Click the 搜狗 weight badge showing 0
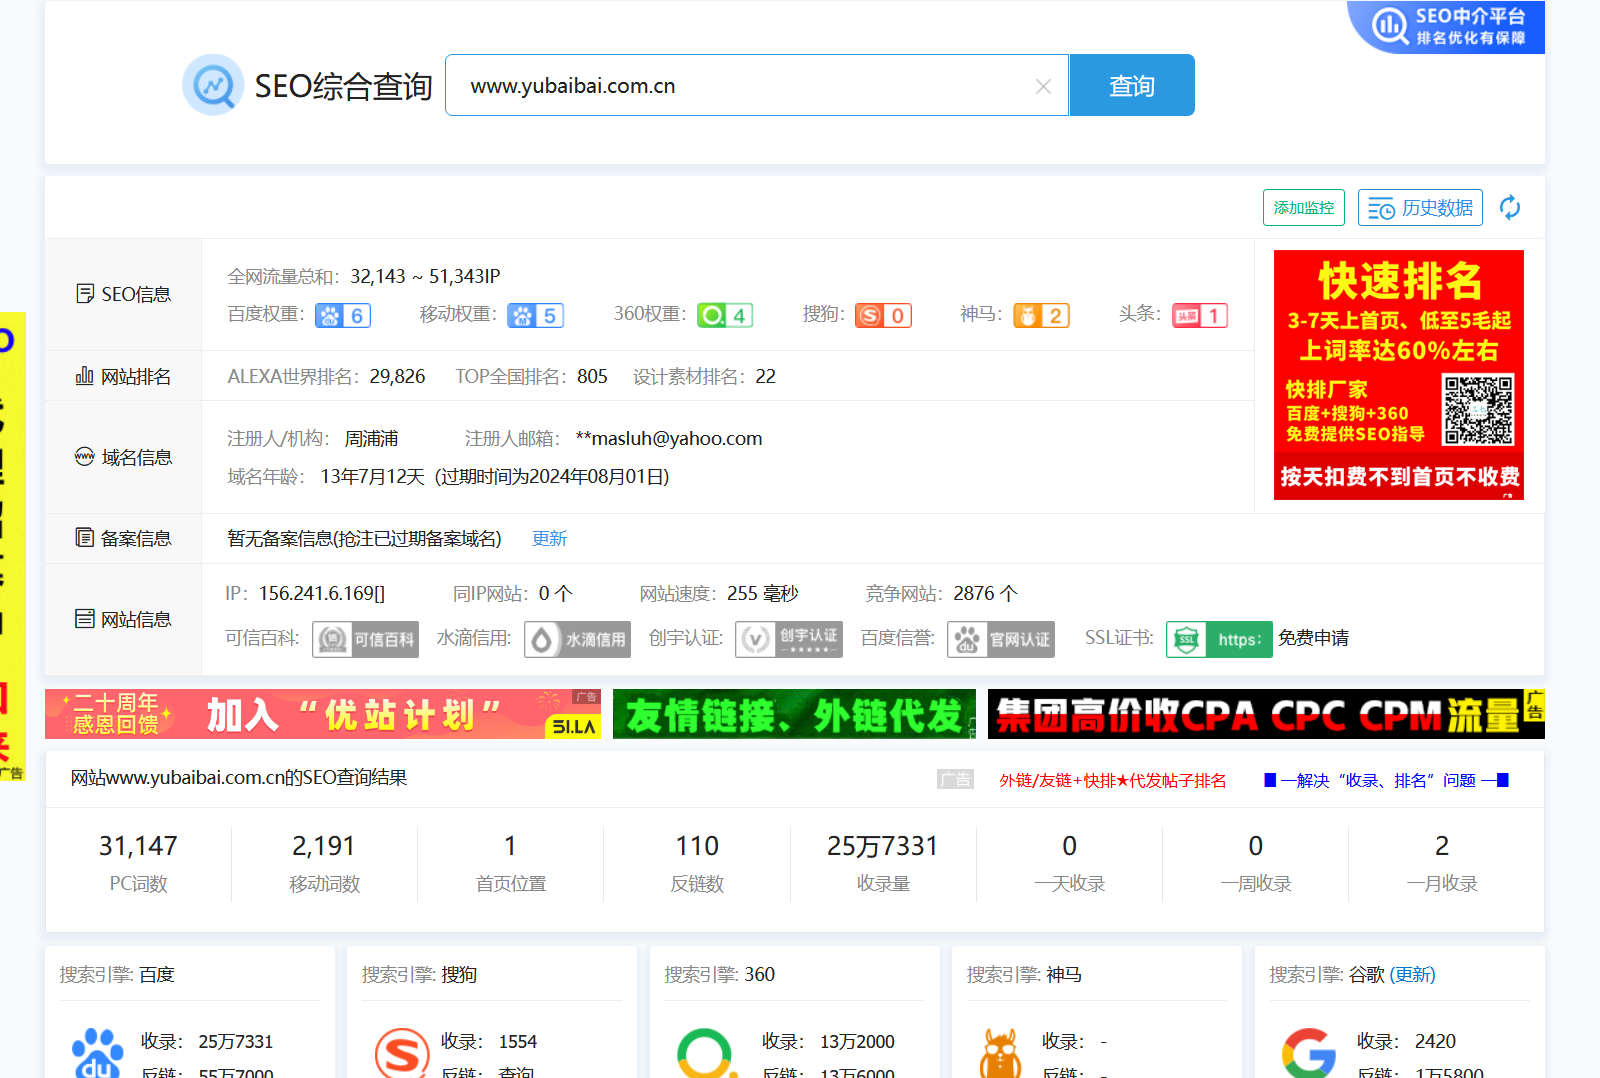 883,316
